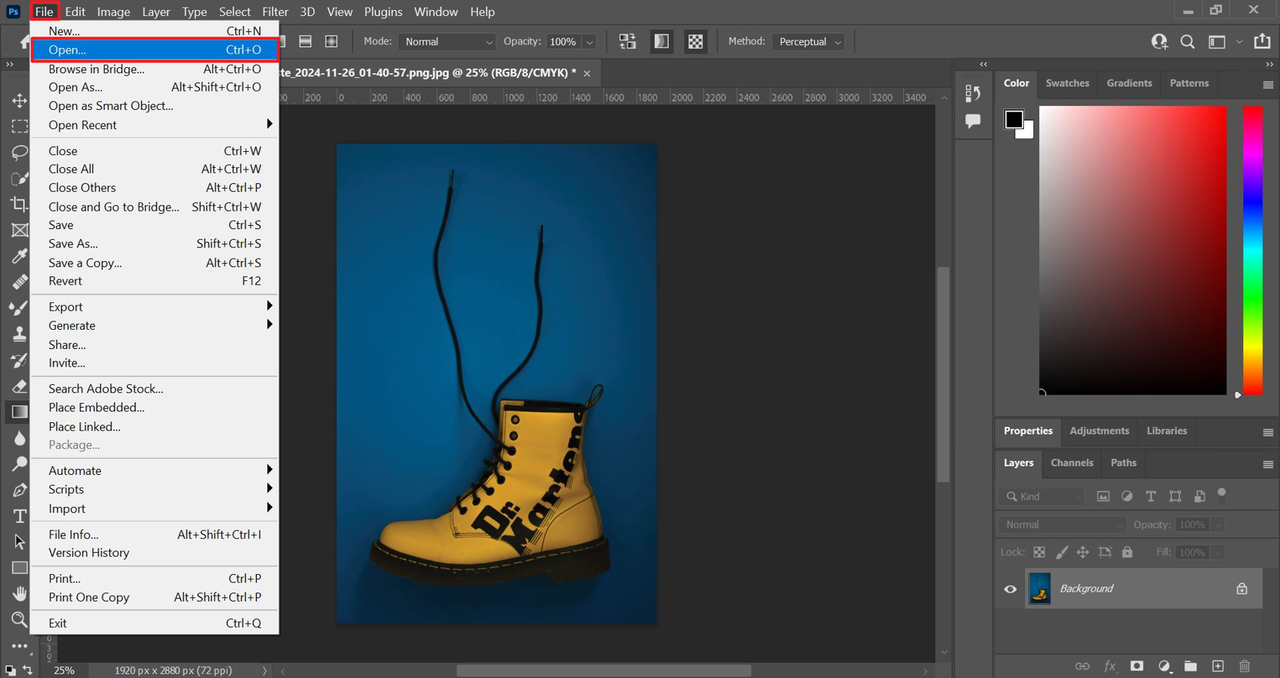Switch to the Channels tab
The height and width of the screenshot is (678, 1280).
point(1071,463)
